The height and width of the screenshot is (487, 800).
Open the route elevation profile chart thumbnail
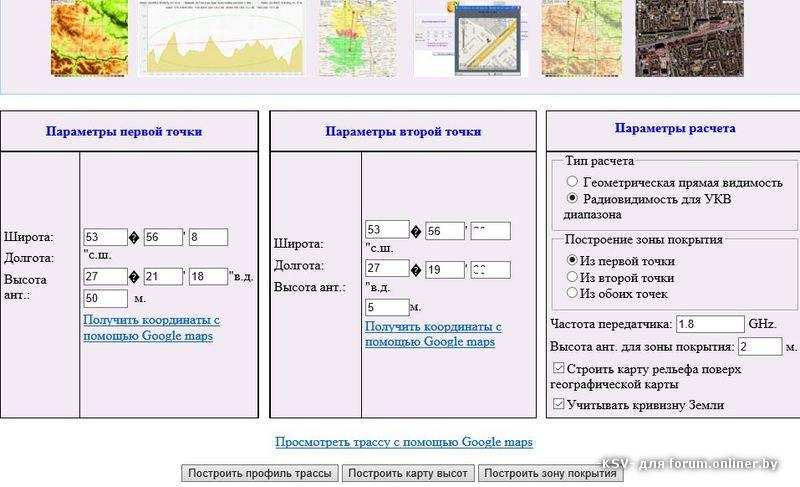[x=221, y=38]
